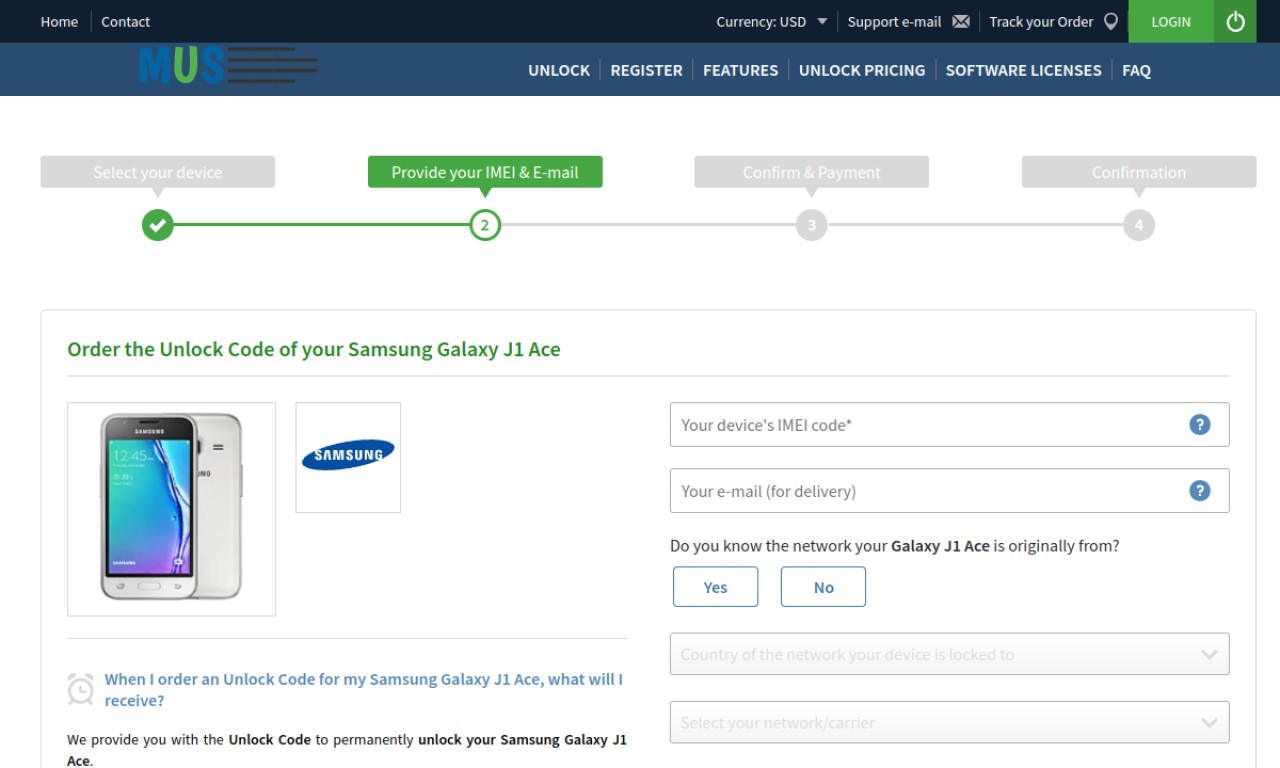Click the Contact link in the top bar

125,21
